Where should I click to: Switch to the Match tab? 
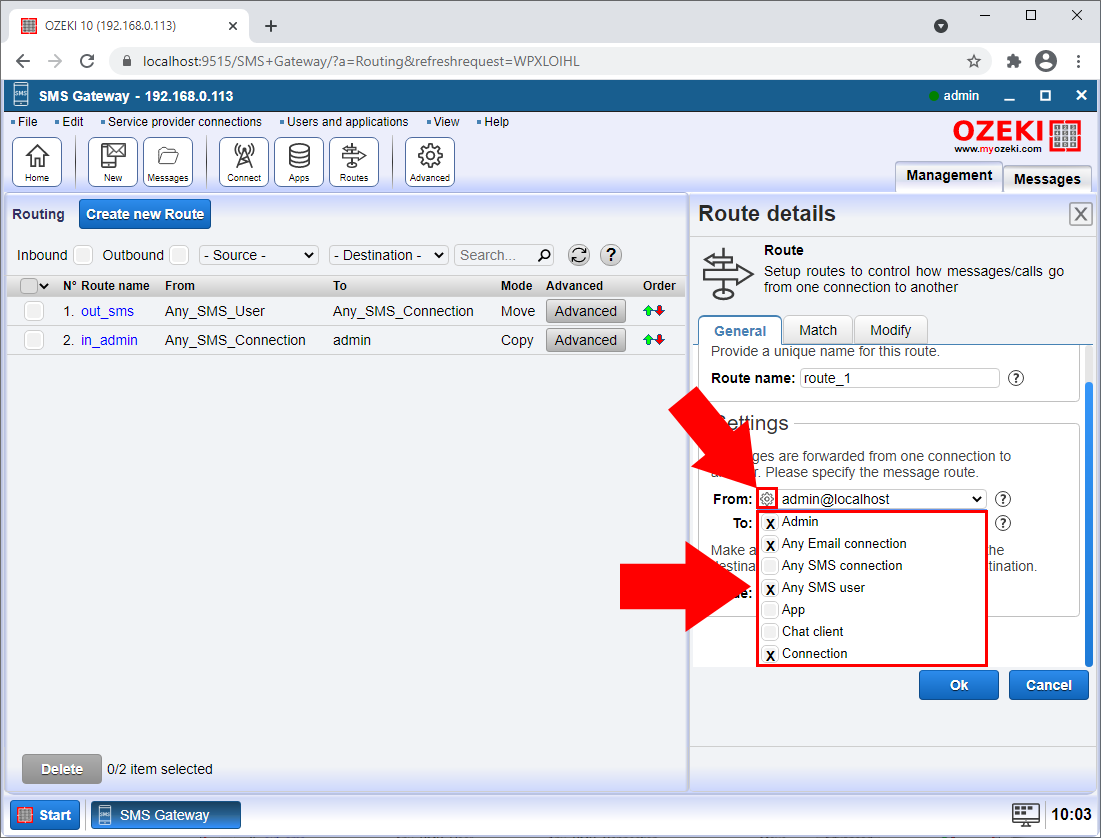(817, 330)
